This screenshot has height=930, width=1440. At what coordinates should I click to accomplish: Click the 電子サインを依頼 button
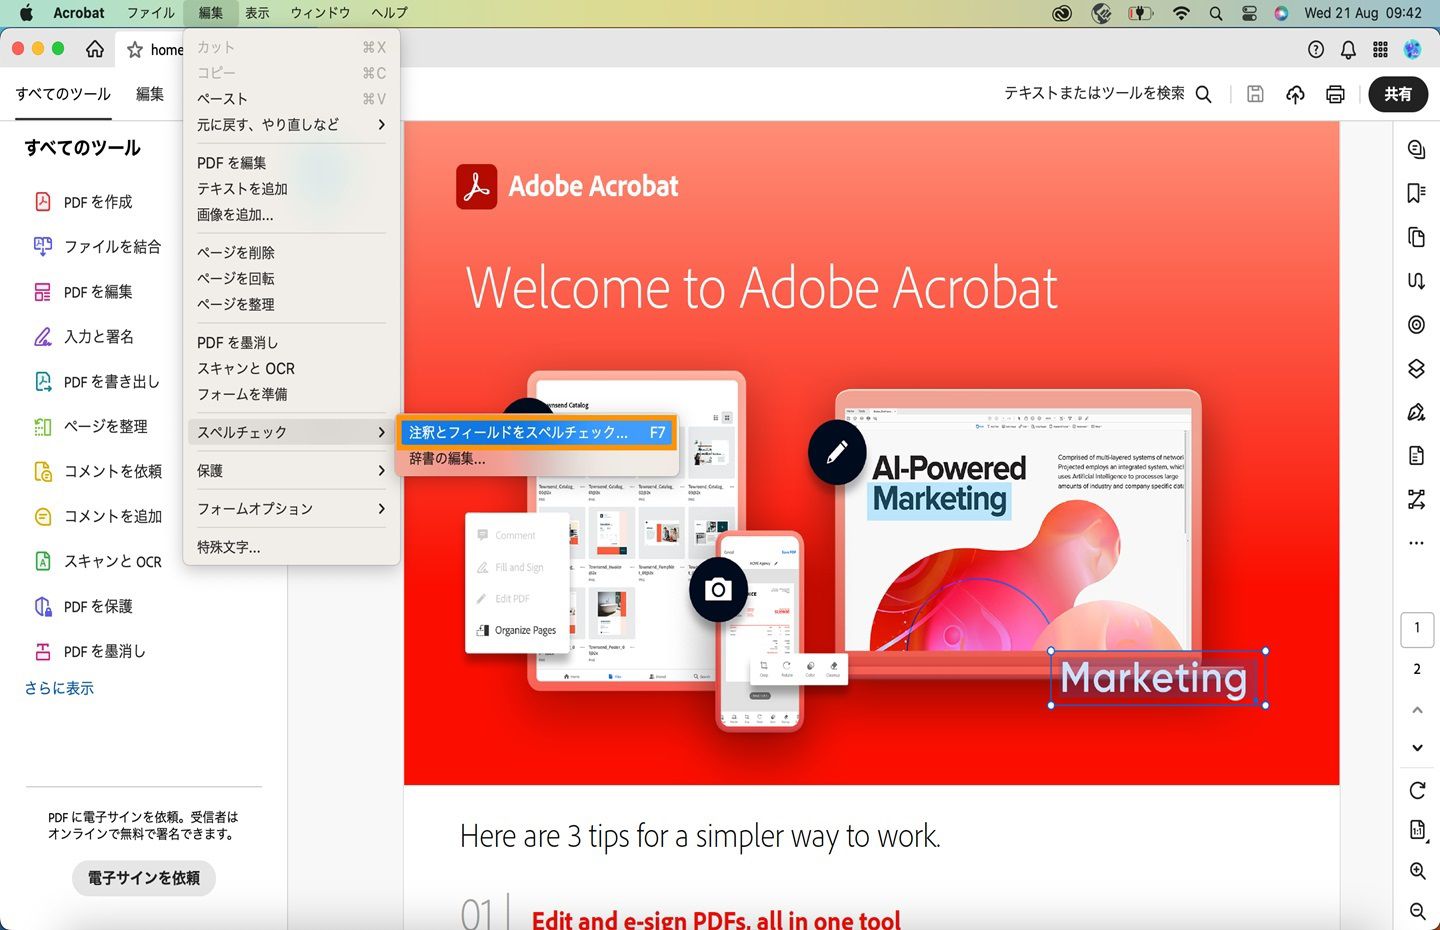(x=143, y=878)
